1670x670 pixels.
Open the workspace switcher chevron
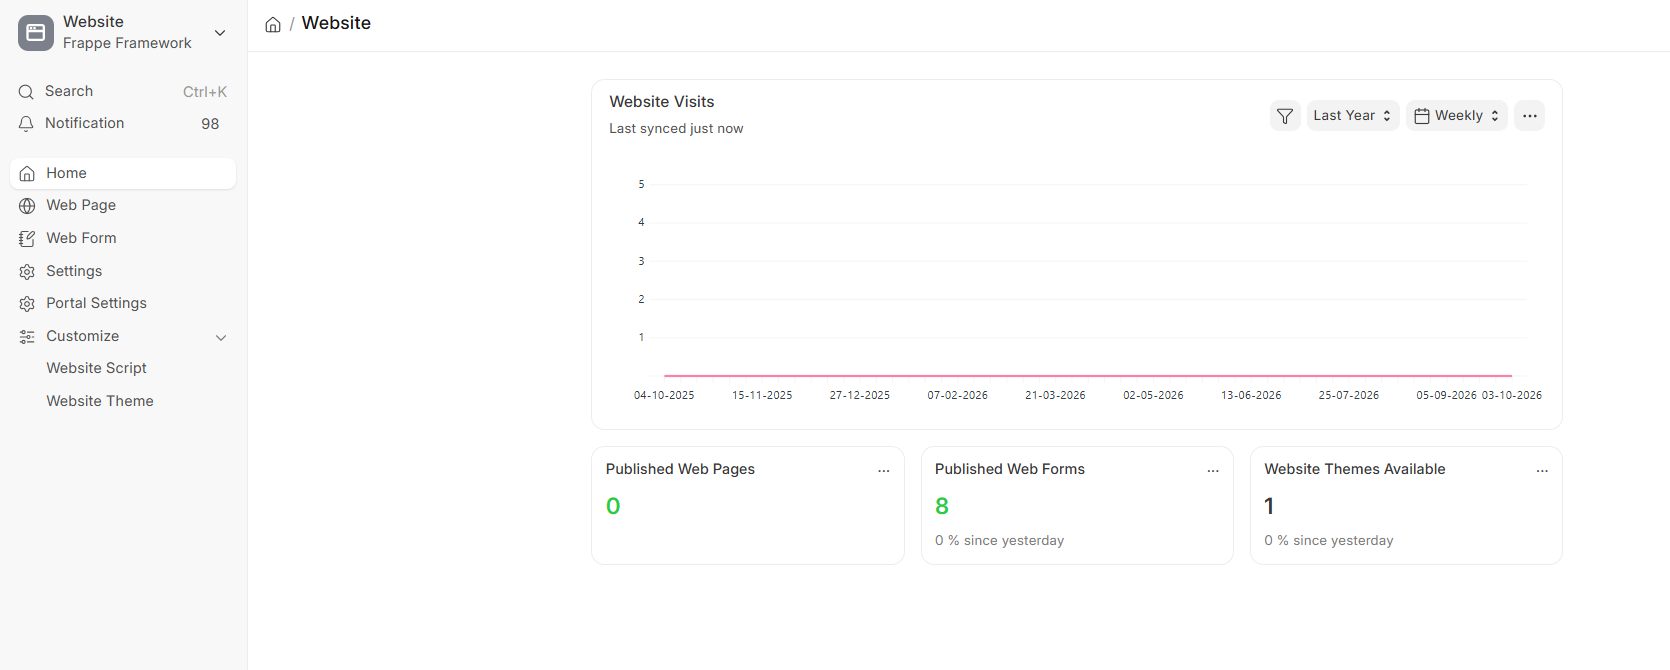coord(220,33)
